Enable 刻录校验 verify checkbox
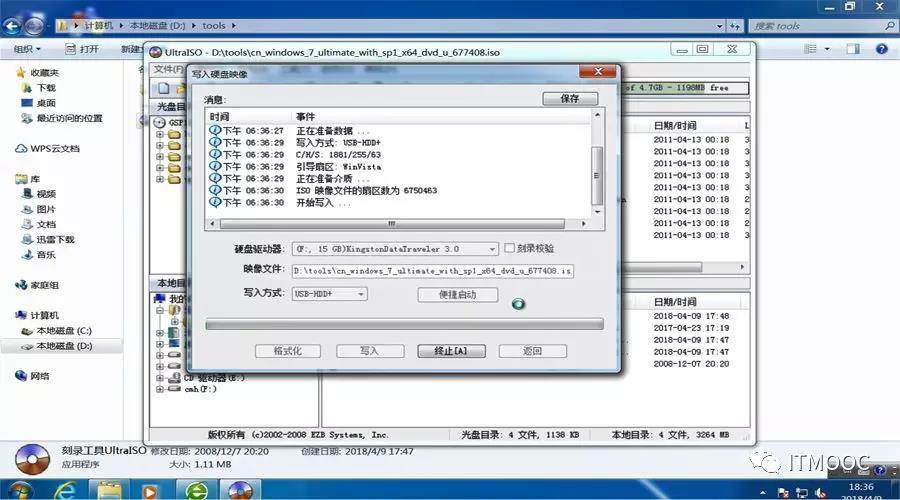 coord(509,248)
